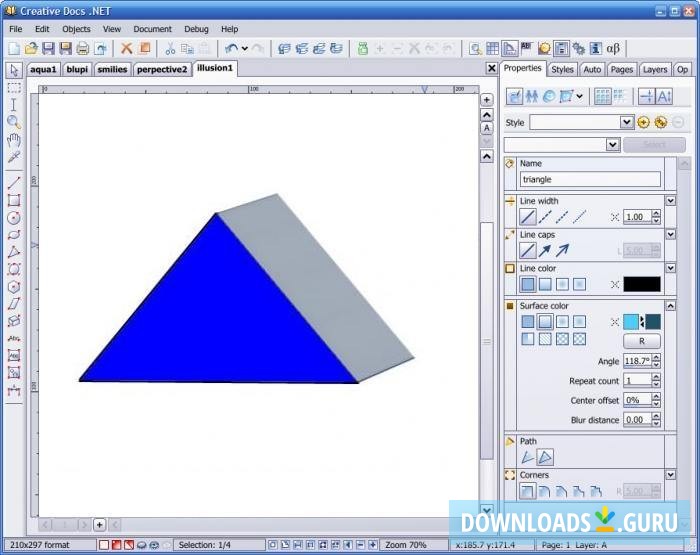
Task: Select the text edit cursor tool
Action: [x=14, y=104]
